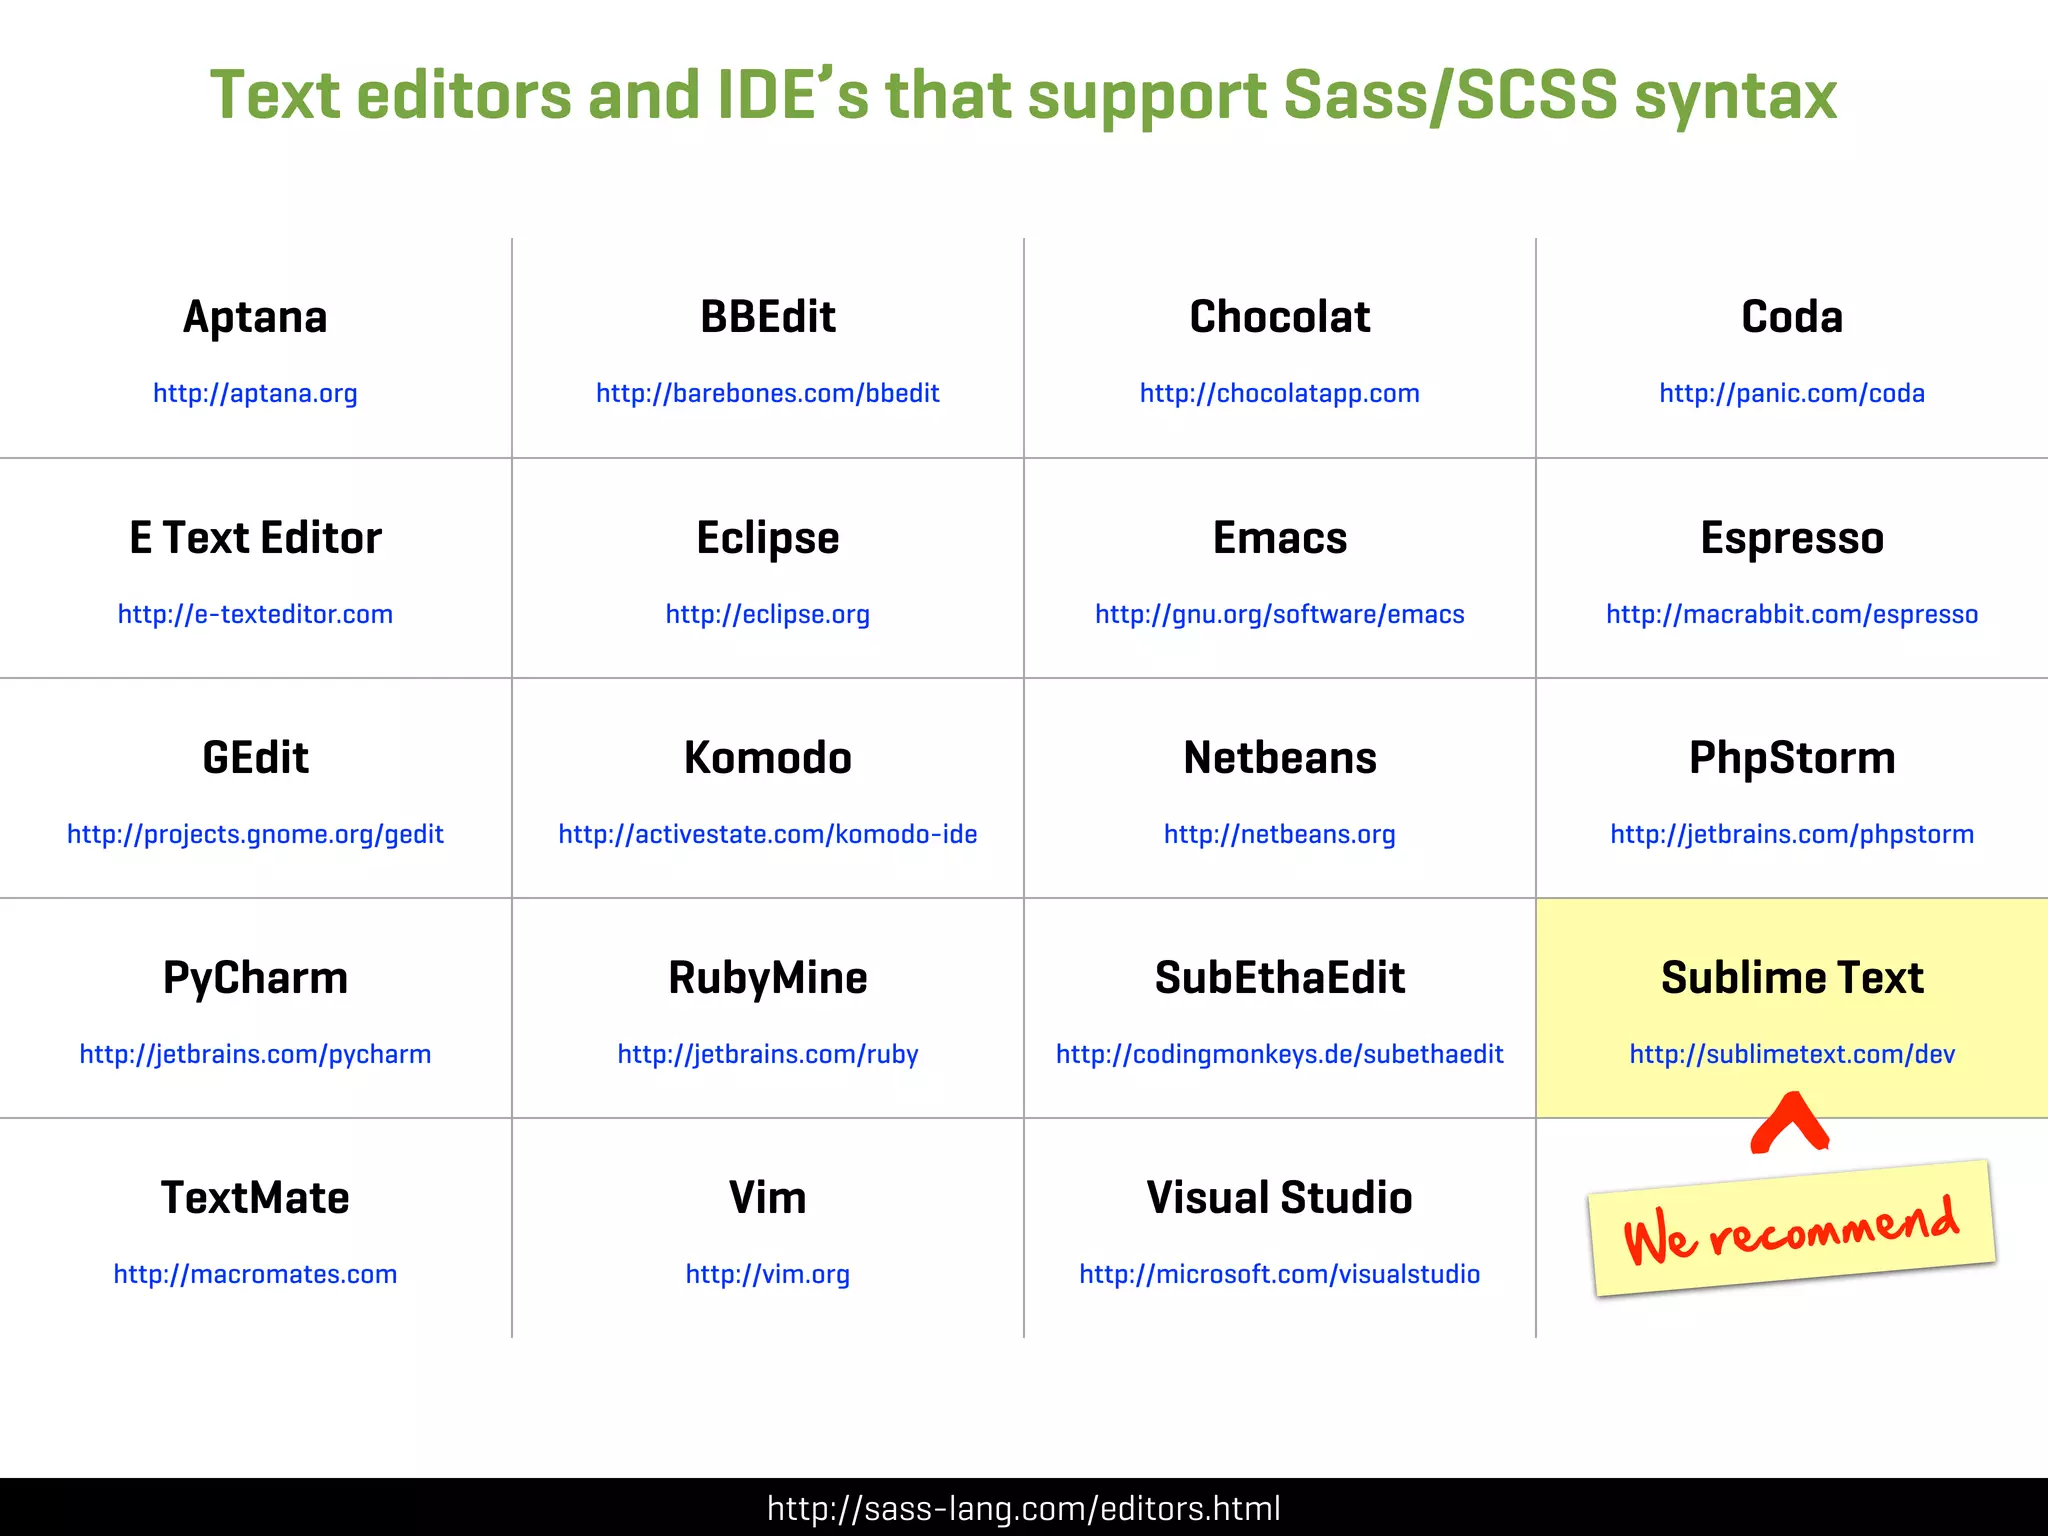Open the netbeans.org link
The height and width of the screenshot is (1536, 2048).
[x=1279, y=834]
